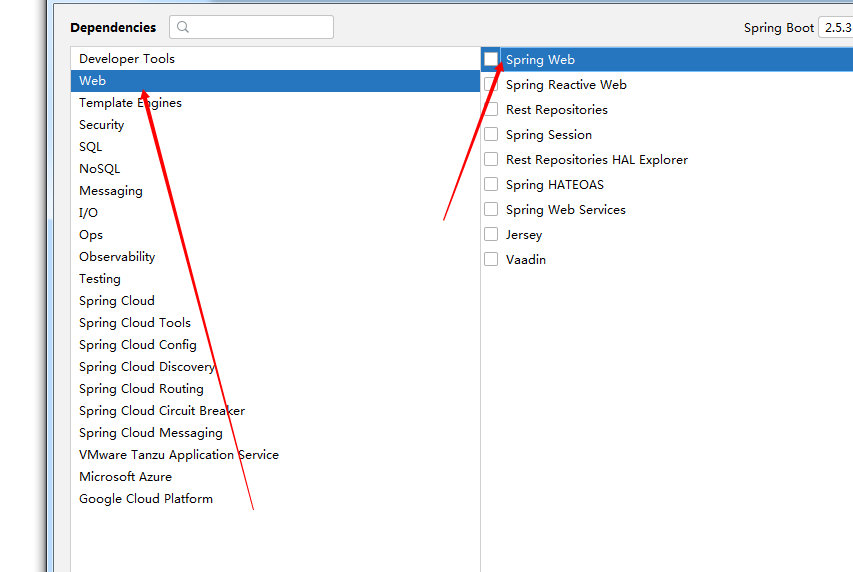Viewport: 853px width, 572px height.
Task: Choose the Template Engines category
Action: (275, 103)
